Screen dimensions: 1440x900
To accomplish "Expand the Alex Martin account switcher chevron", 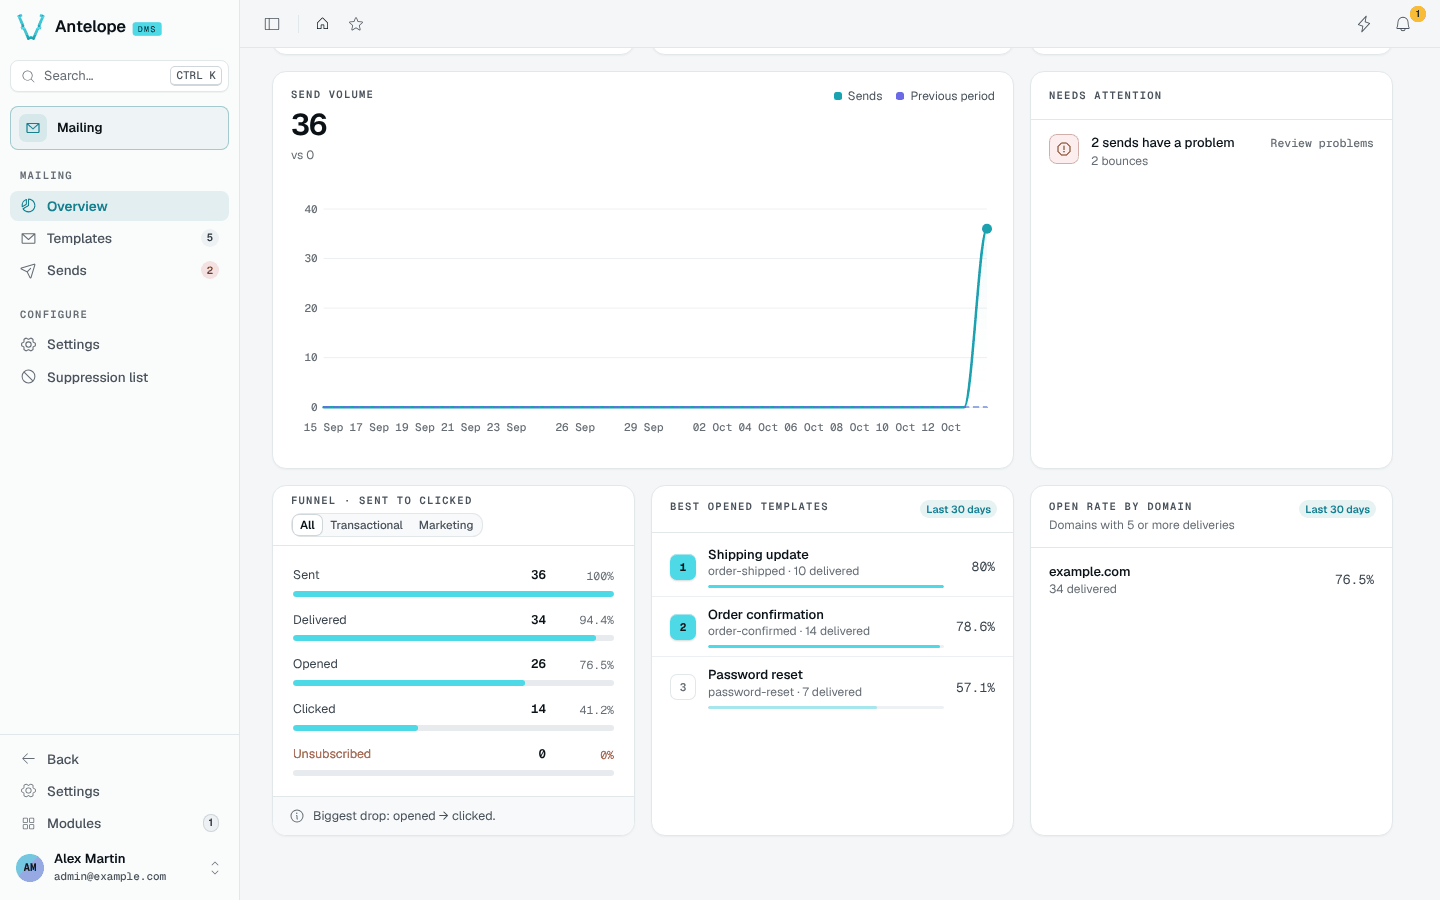I will coord(215,868).
